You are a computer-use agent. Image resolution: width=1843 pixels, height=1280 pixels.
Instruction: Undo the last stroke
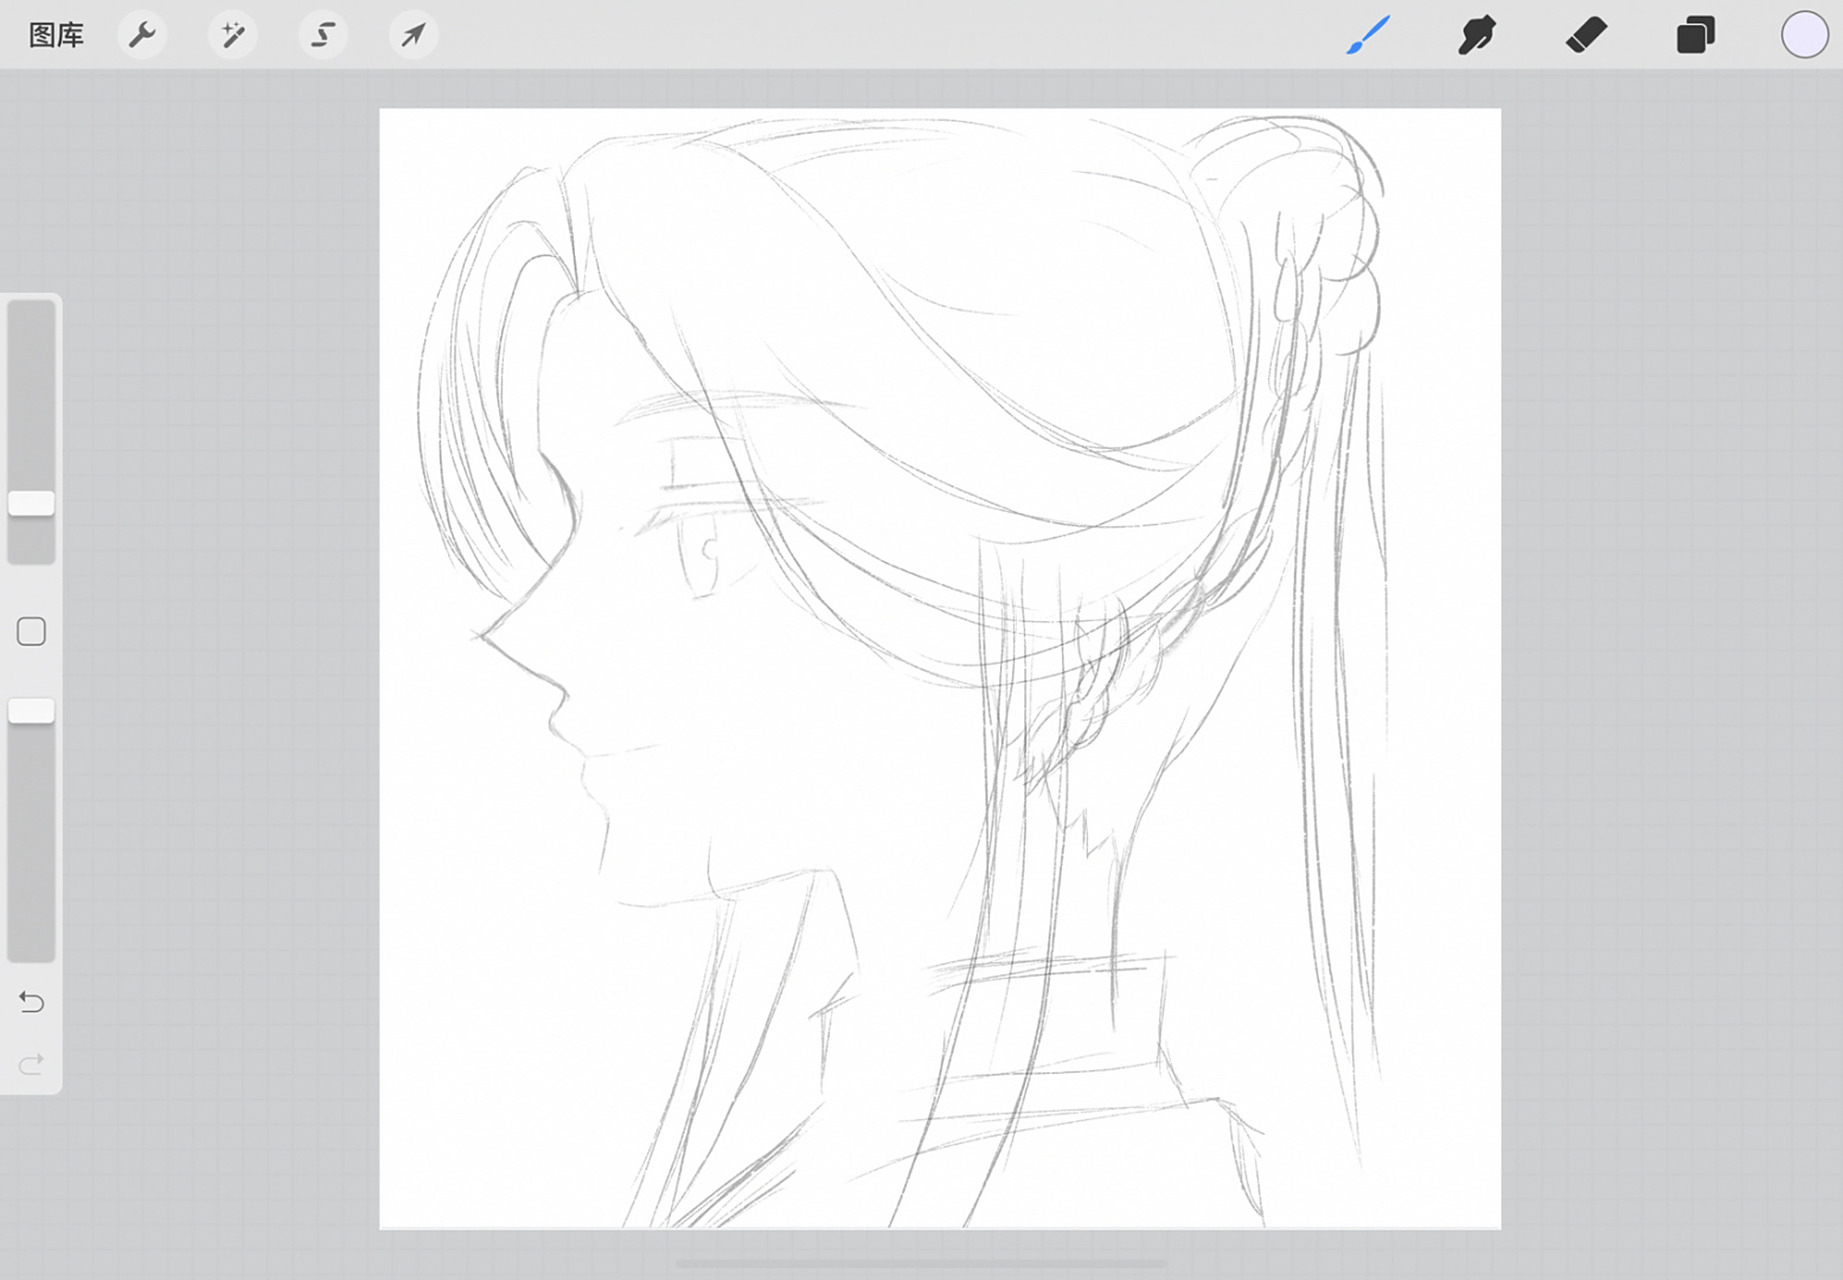point(31,1002)
